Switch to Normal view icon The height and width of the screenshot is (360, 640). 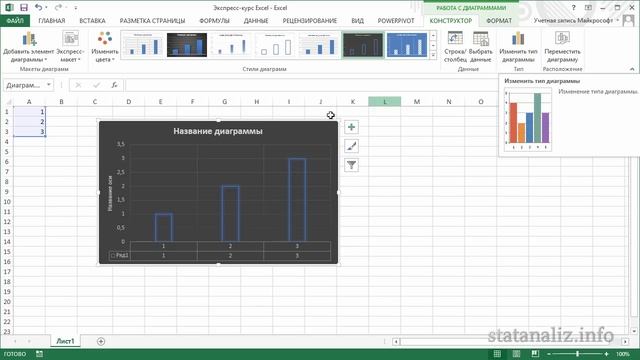497,354
